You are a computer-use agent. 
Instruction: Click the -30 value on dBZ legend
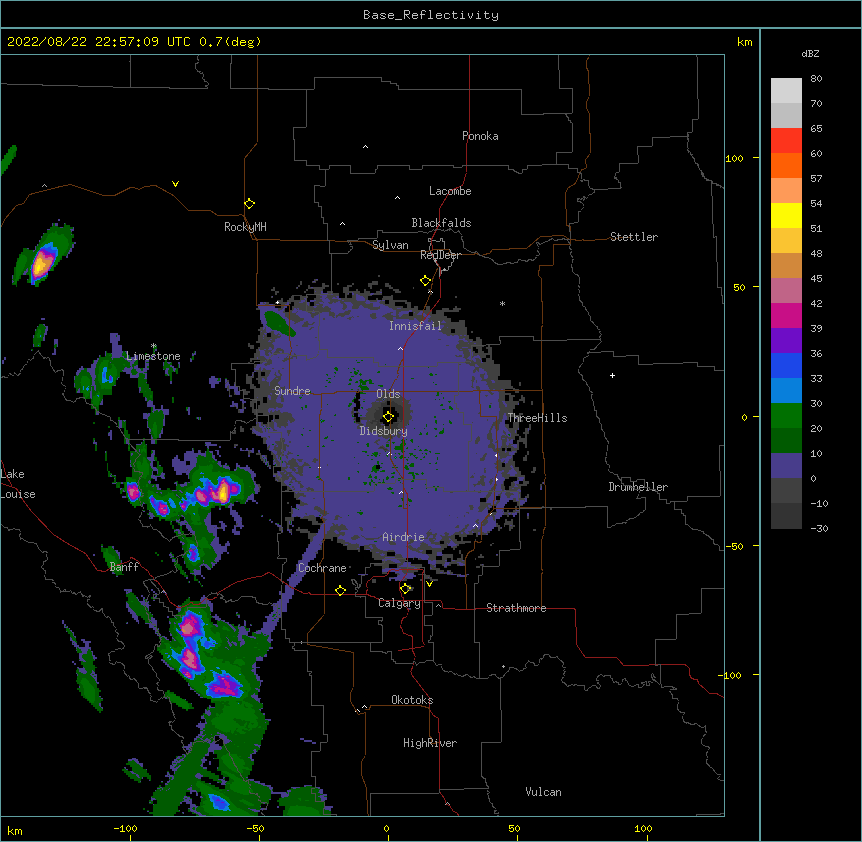tap(819, 529)
